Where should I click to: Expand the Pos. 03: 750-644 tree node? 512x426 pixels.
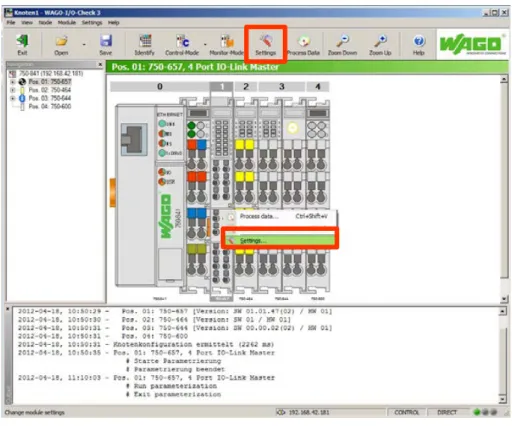point(13,98)
